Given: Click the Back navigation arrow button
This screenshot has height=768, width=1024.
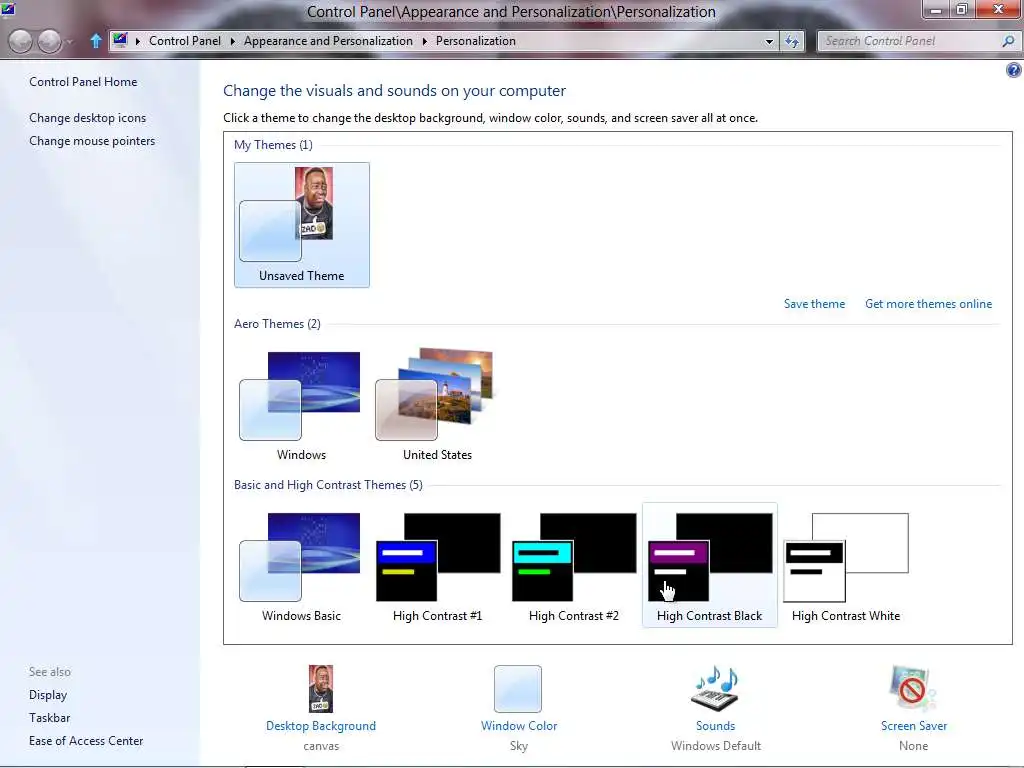Looking at the screenshot, I should [20, 41].
